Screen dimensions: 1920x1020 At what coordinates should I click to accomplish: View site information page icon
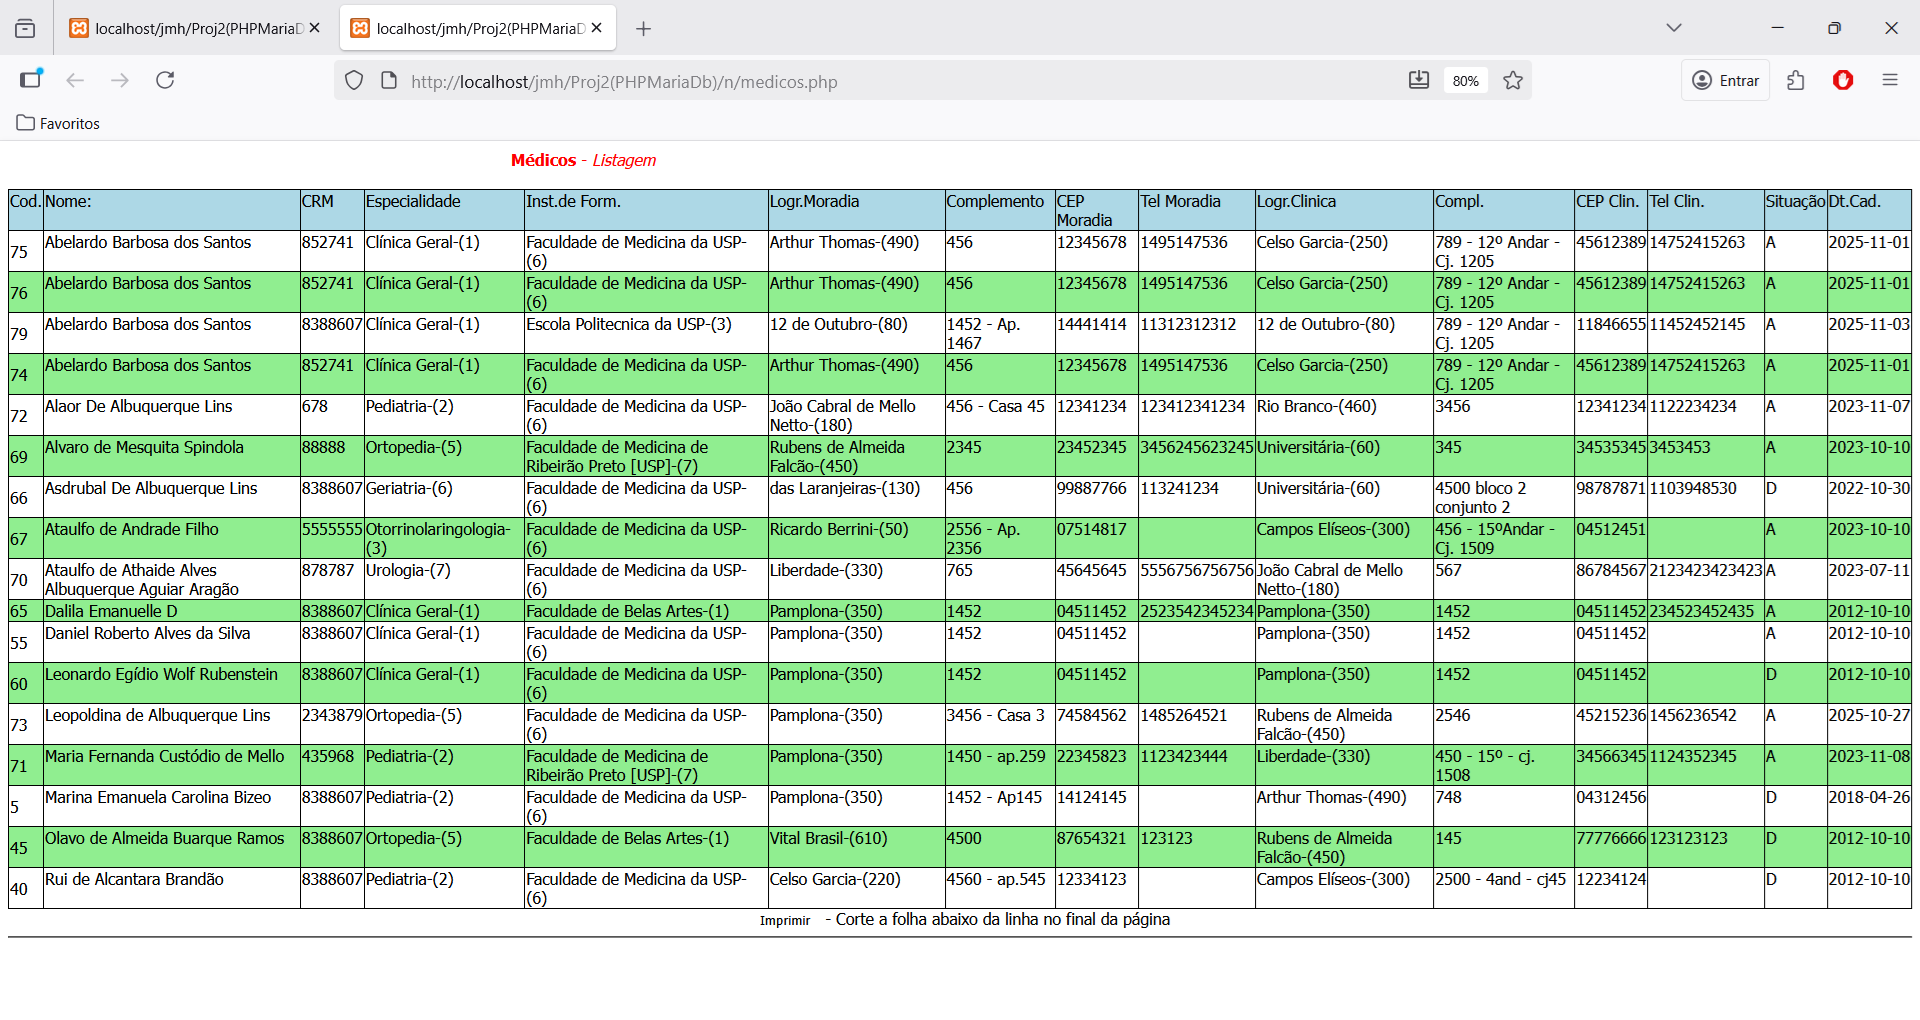click(389, 81)
